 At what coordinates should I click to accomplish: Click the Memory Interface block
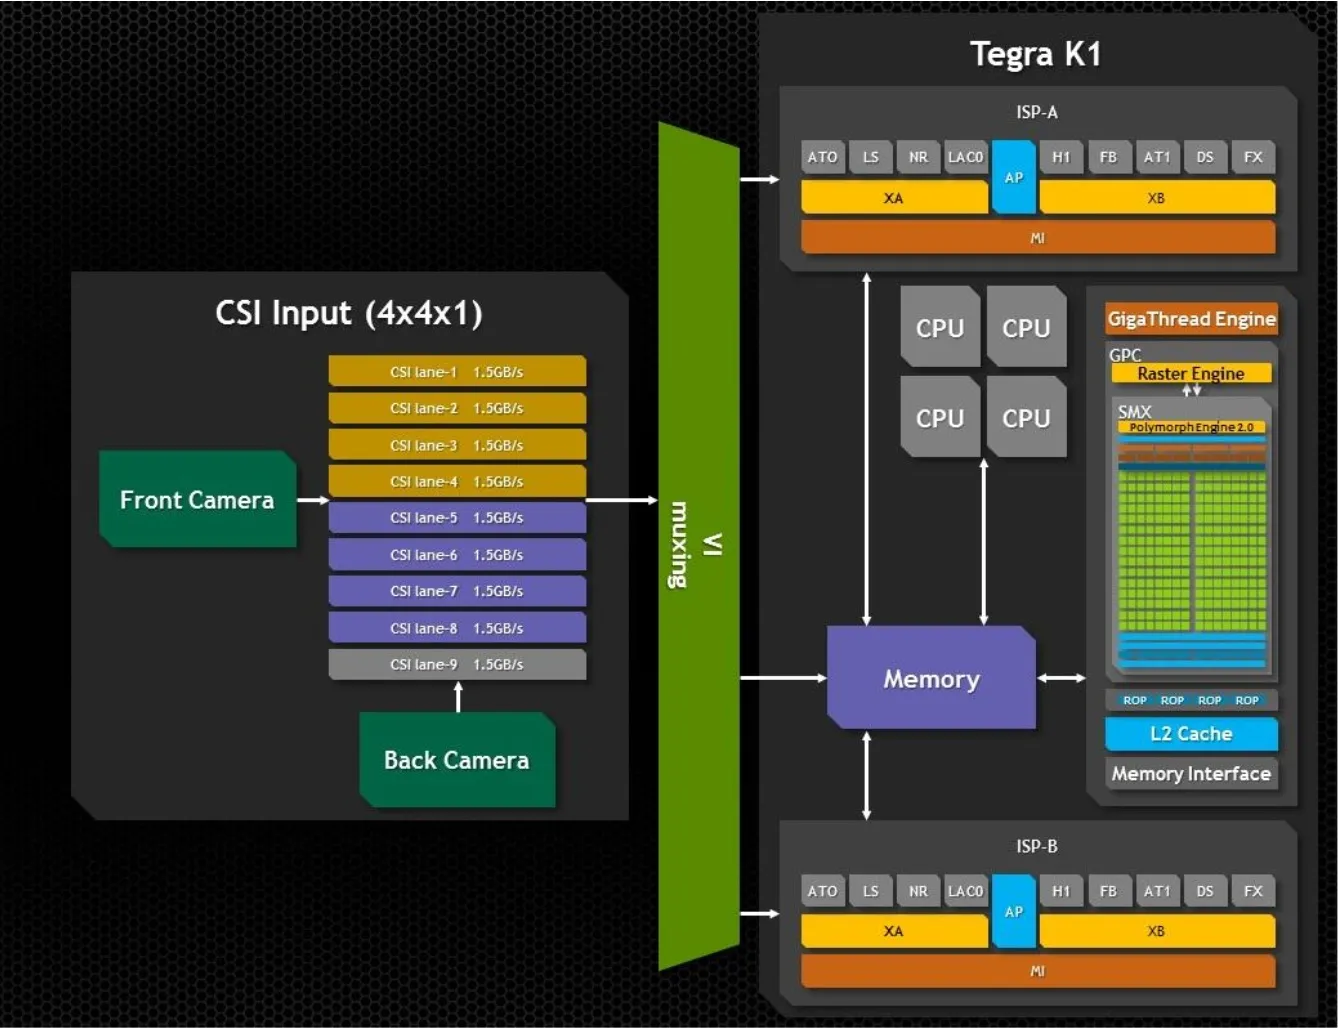pyautogui.click(x=1191, y=773)
